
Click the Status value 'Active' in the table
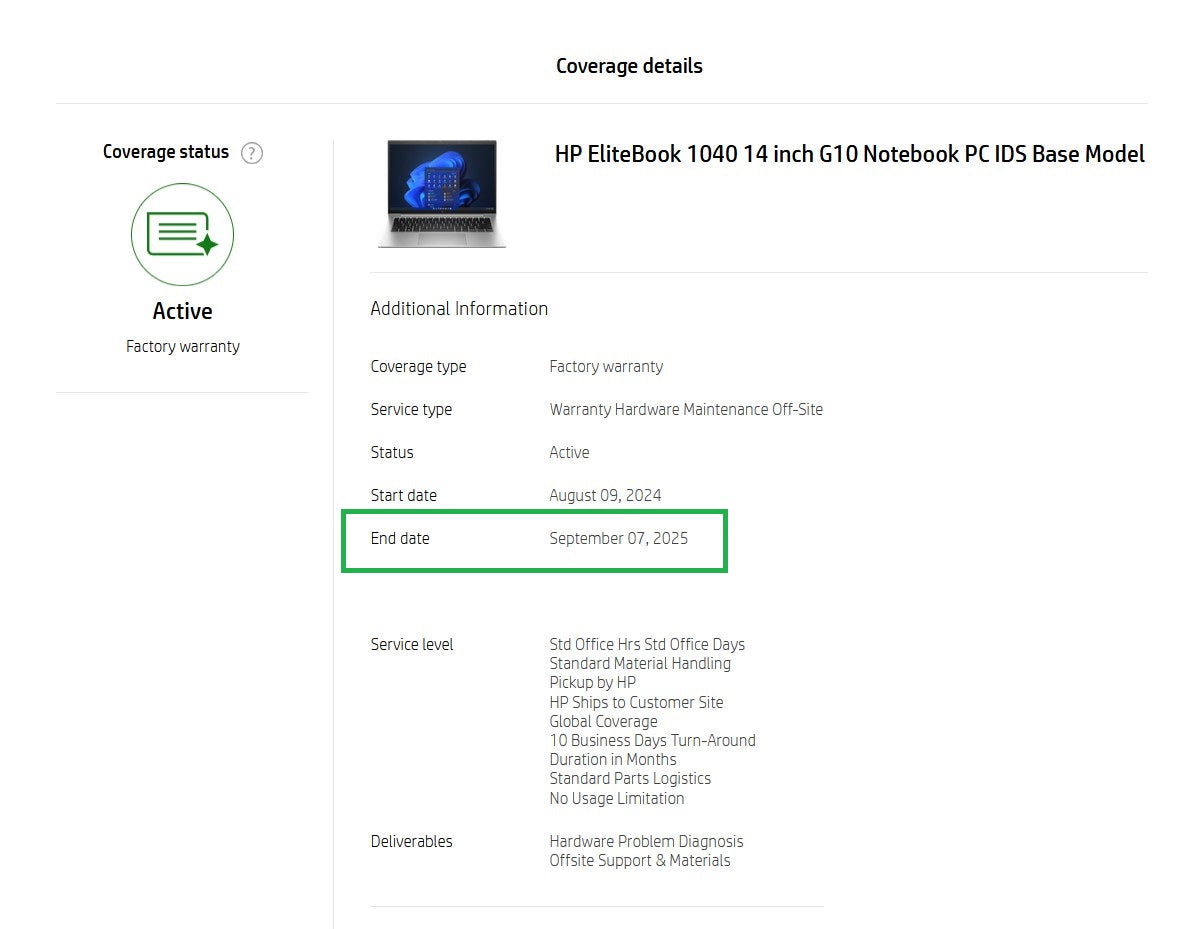(x=570, y=452)
